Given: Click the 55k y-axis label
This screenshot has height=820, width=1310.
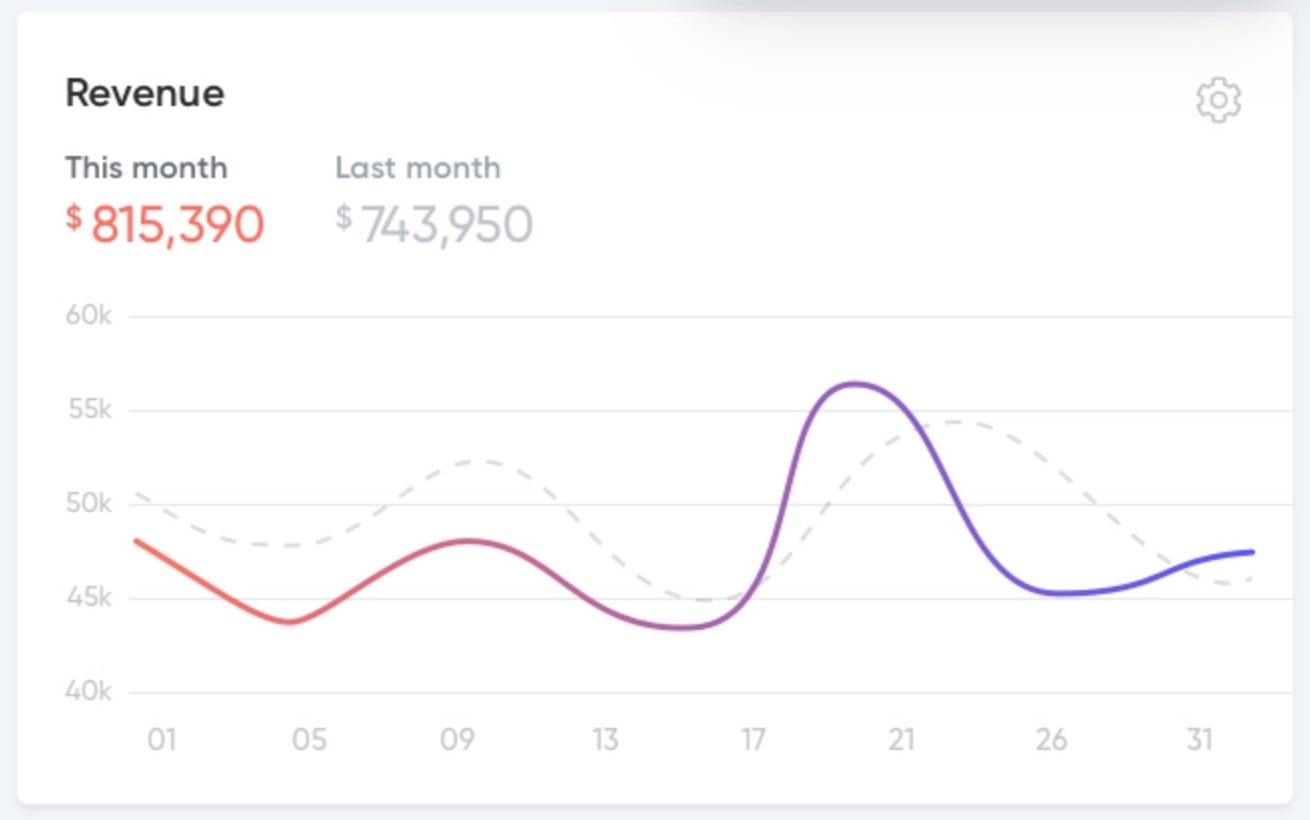Looking at the screenshot, I should pyautogui.click(x=89, y=410).
